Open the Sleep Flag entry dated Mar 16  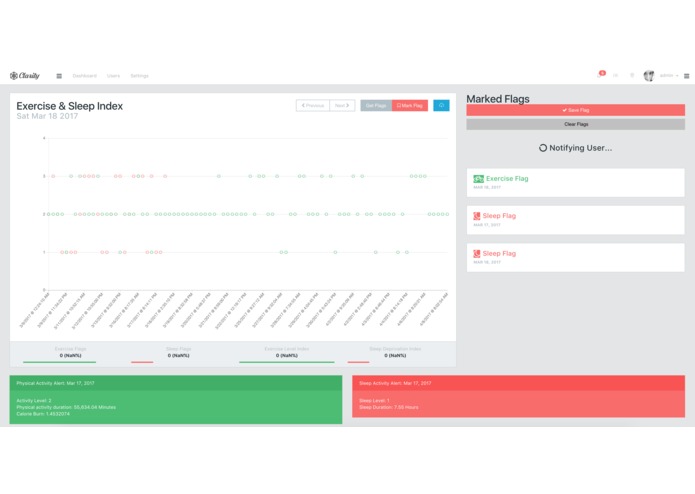point(575,257)
